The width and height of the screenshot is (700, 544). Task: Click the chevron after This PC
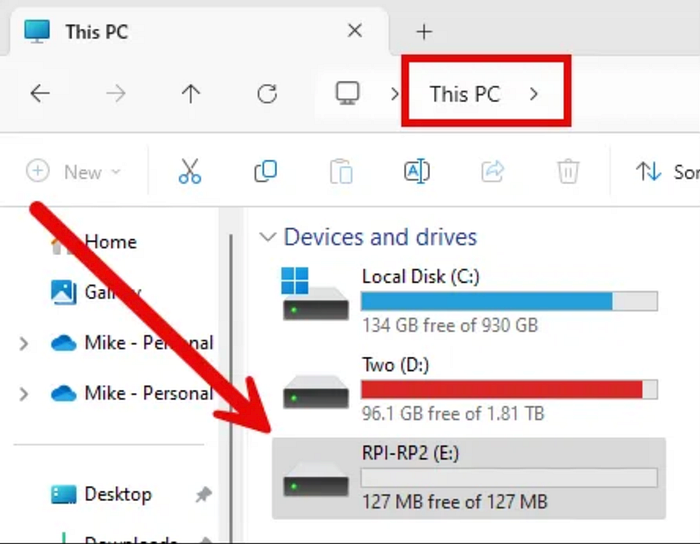click(534, 94)
